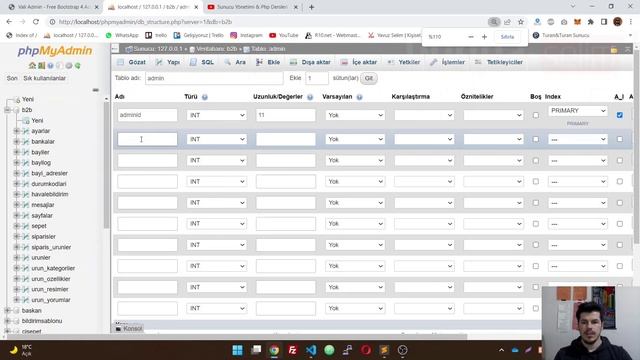Screen dimensions: 640x360
Task: Expand the ayarlar table tree node
Action: (16, 131)
